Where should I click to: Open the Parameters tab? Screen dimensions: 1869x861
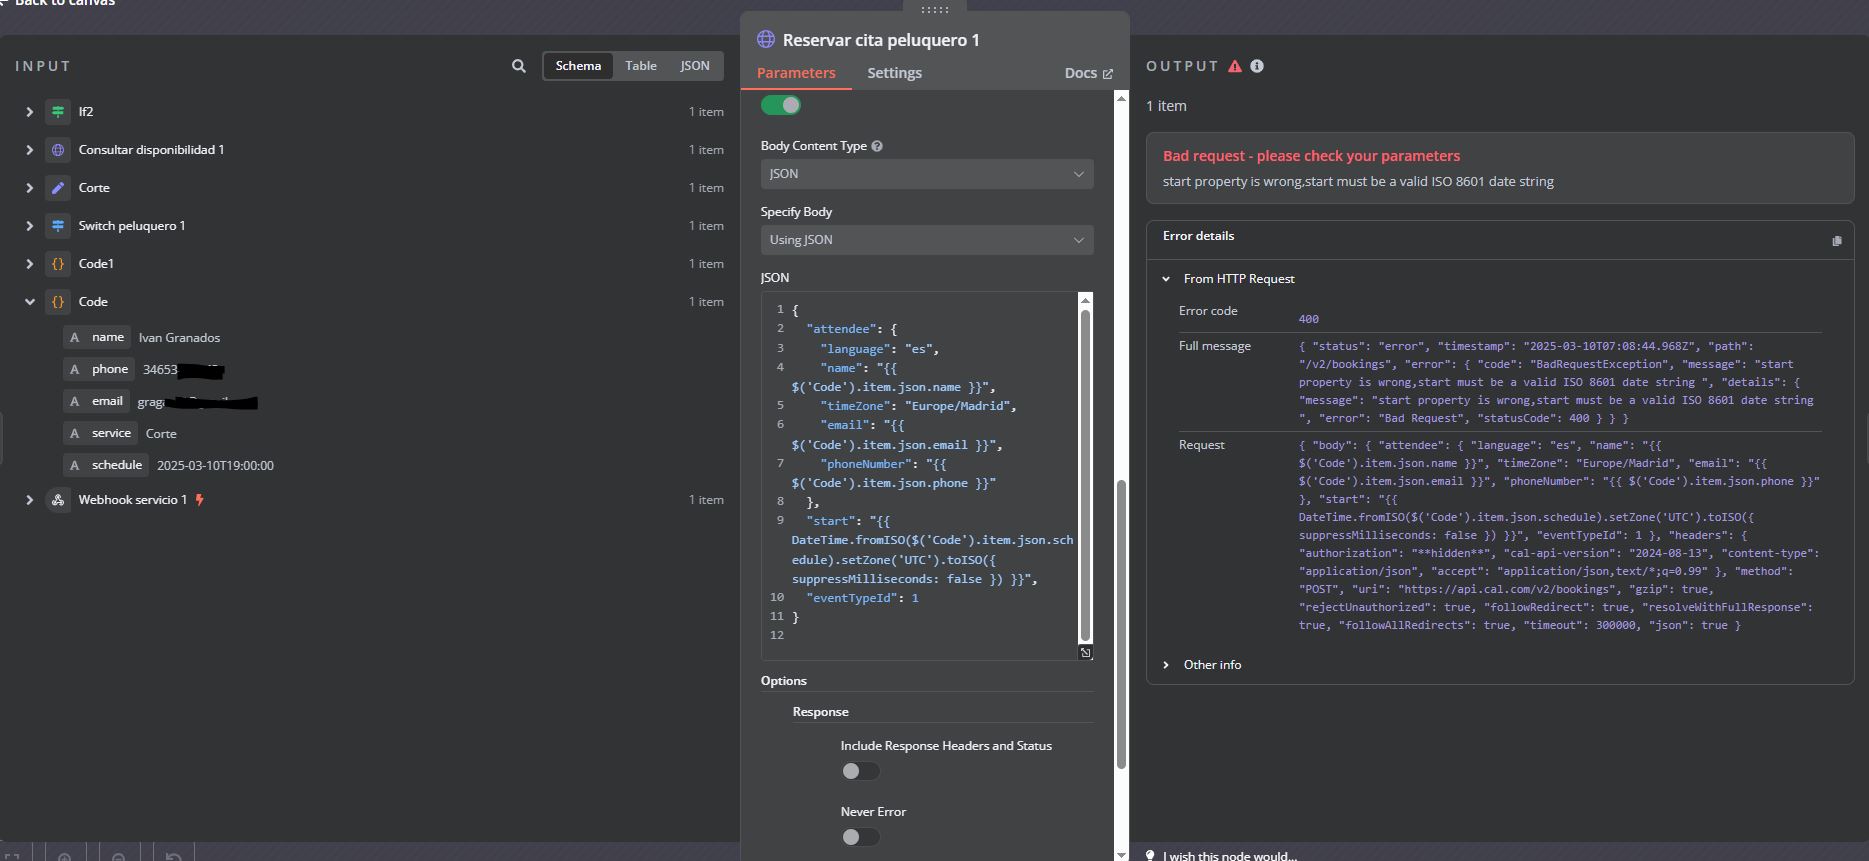pos(796,73)
